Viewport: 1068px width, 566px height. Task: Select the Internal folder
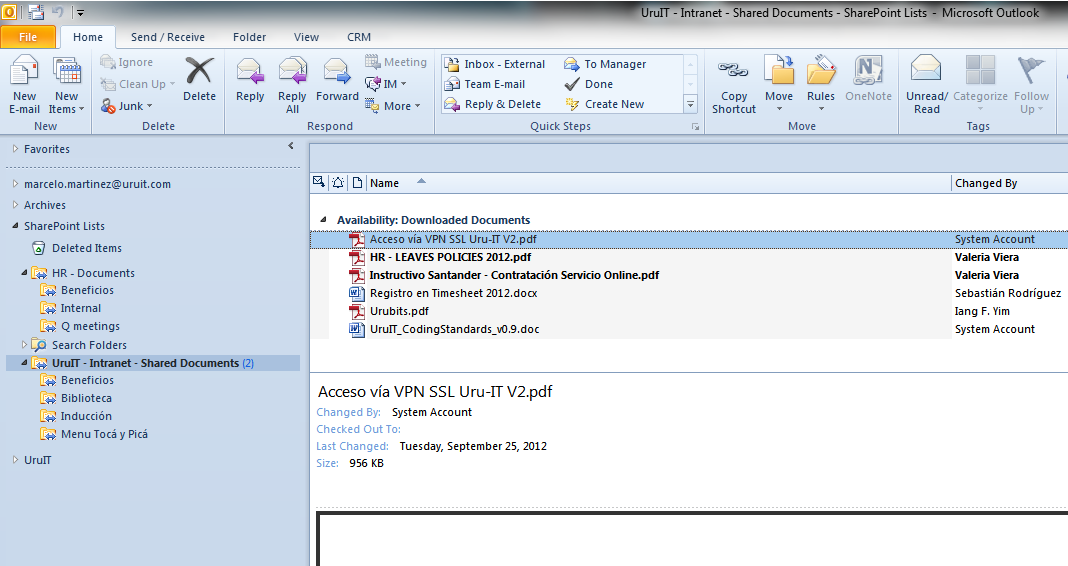point(71,309)
